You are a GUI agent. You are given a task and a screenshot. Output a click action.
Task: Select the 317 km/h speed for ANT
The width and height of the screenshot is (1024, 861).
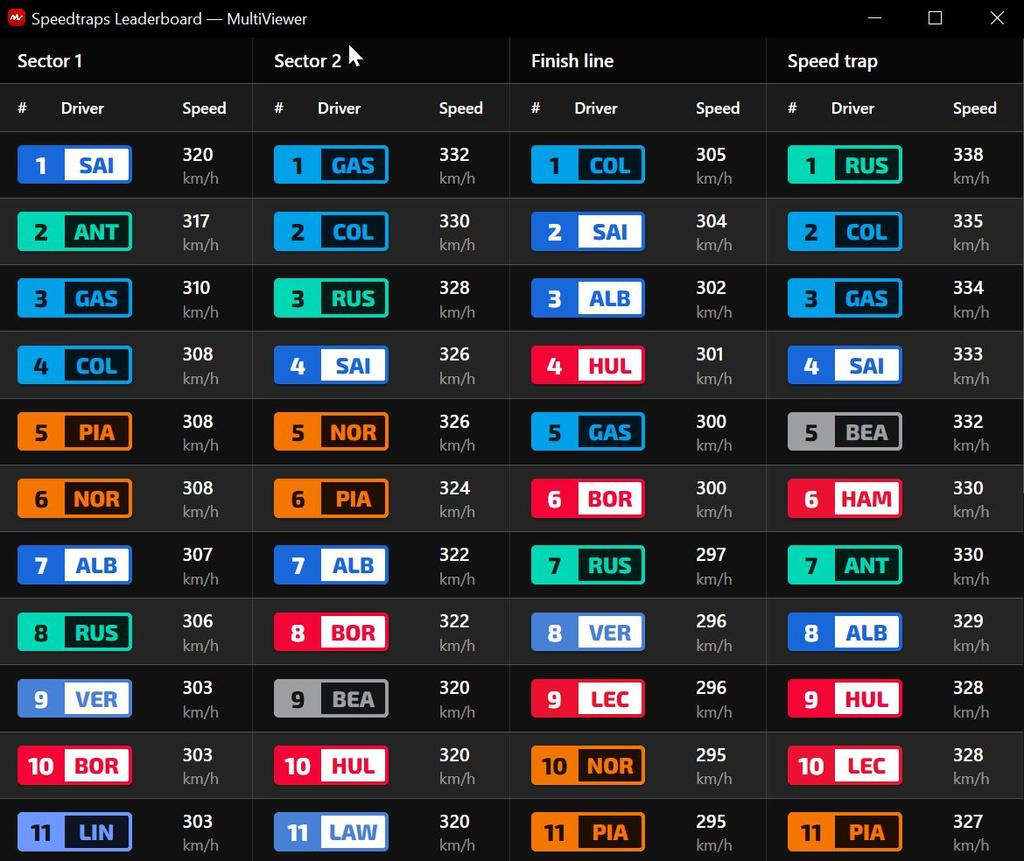200,233
